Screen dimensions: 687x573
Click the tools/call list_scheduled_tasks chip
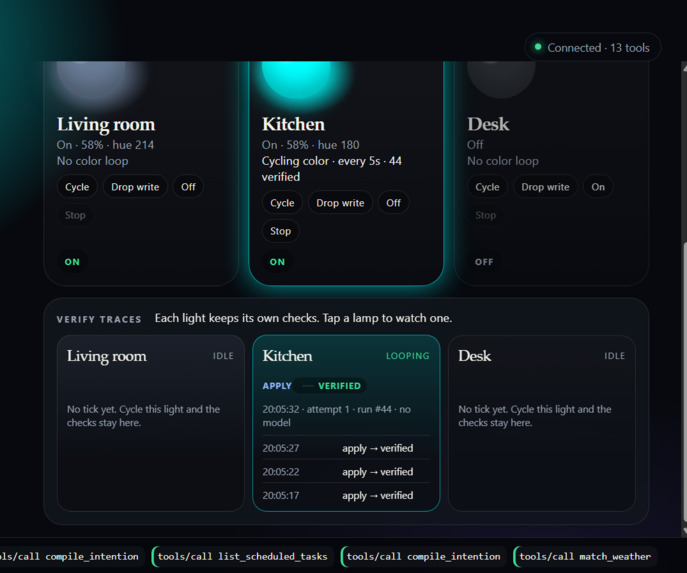tap(242, 556)
